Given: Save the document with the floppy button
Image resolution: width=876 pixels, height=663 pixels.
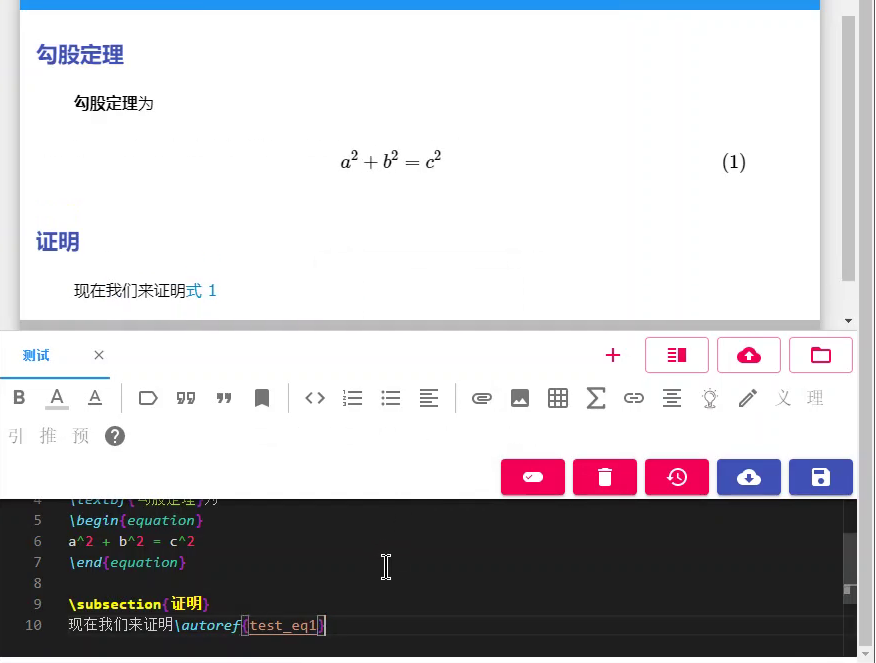Looking at the screenshot, I should coord(821,477).
